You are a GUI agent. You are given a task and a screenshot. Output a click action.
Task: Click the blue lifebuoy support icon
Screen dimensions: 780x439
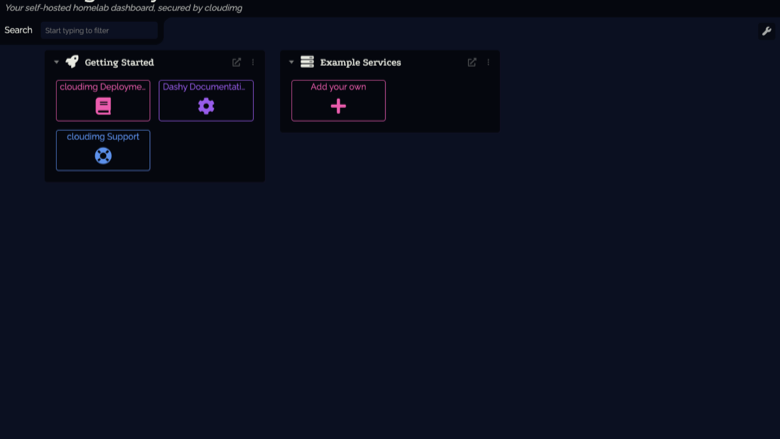coord(103,156)
